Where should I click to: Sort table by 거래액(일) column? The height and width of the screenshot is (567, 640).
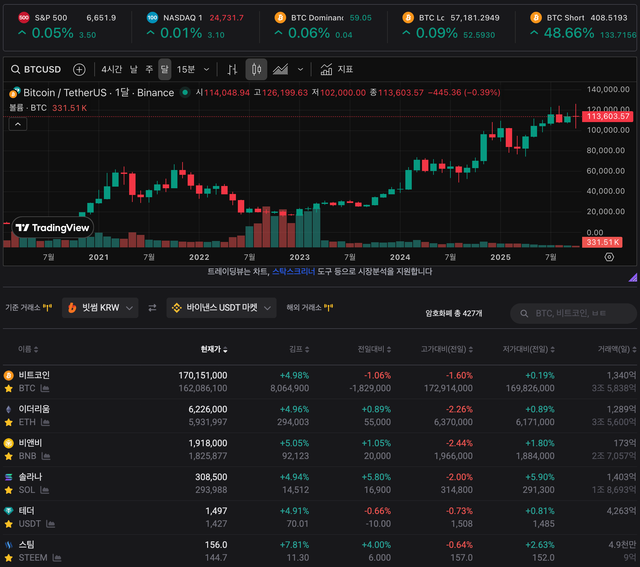tap(617, 349)
